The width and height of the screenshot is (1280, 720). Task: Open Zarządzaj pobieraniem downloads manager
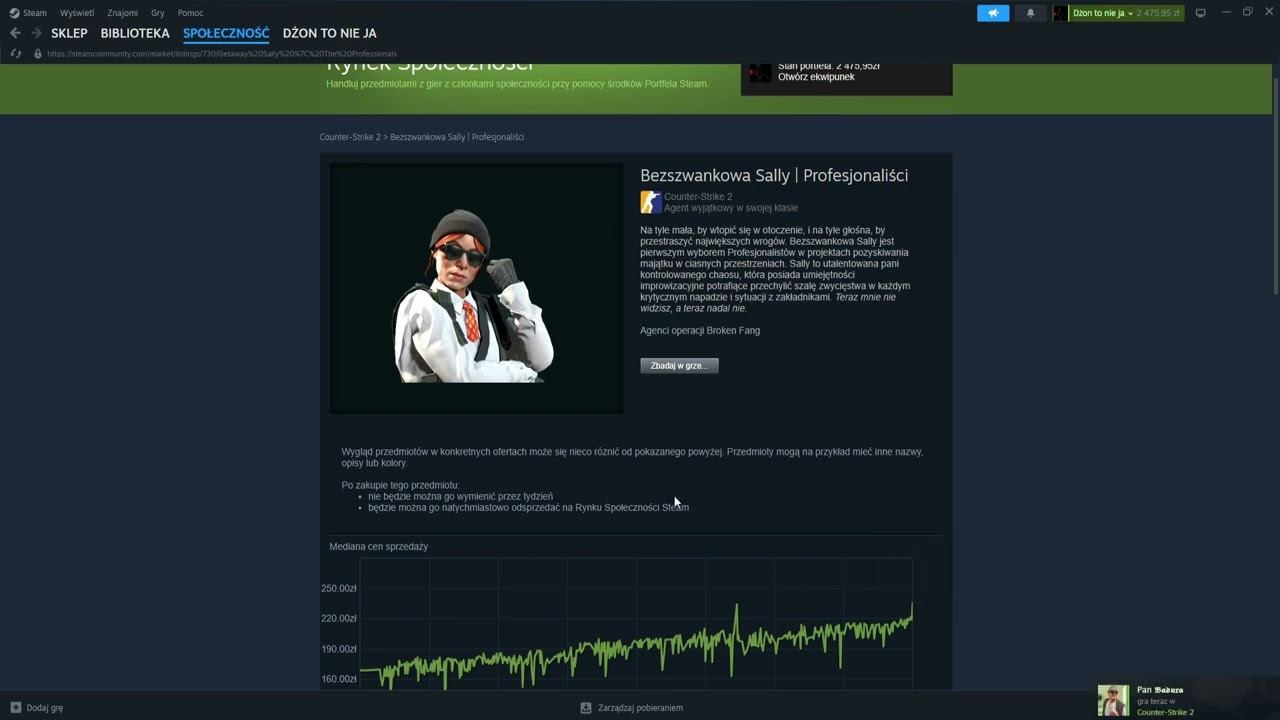pos(631,708)
